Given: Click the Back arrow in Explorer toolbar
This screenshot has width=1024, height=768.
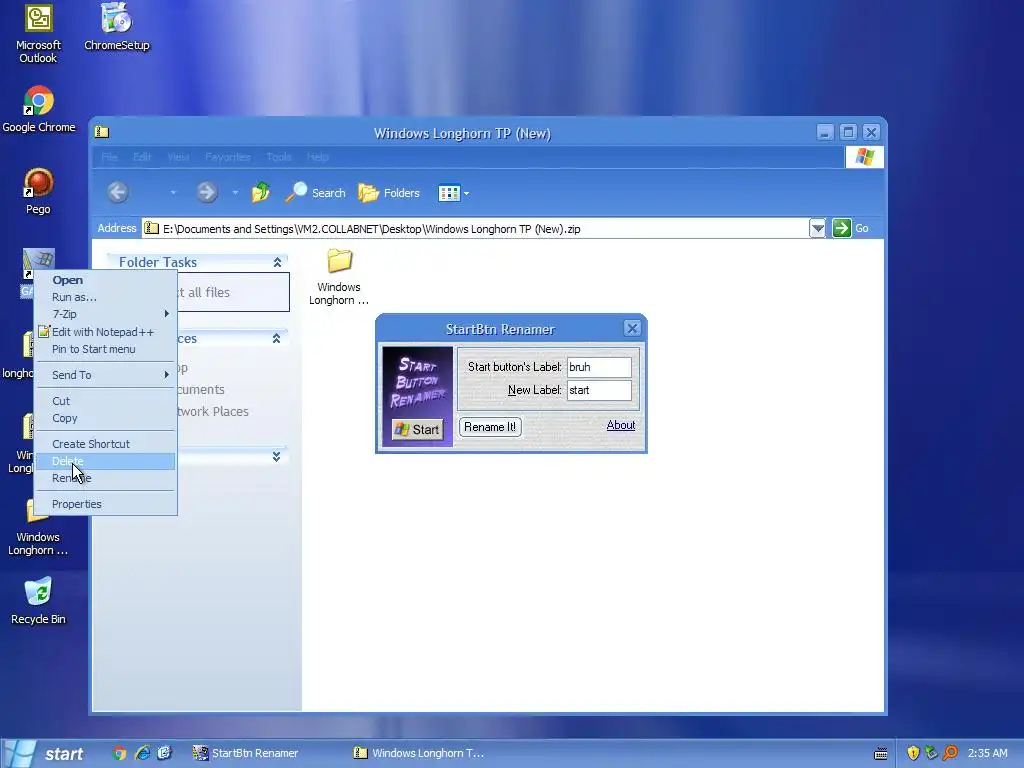Looking at the screenshot, I should tap(118, 193).
